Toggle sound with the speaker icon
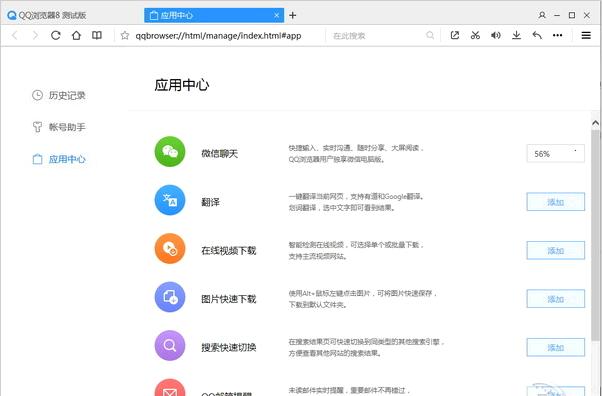 pos(496,36)
